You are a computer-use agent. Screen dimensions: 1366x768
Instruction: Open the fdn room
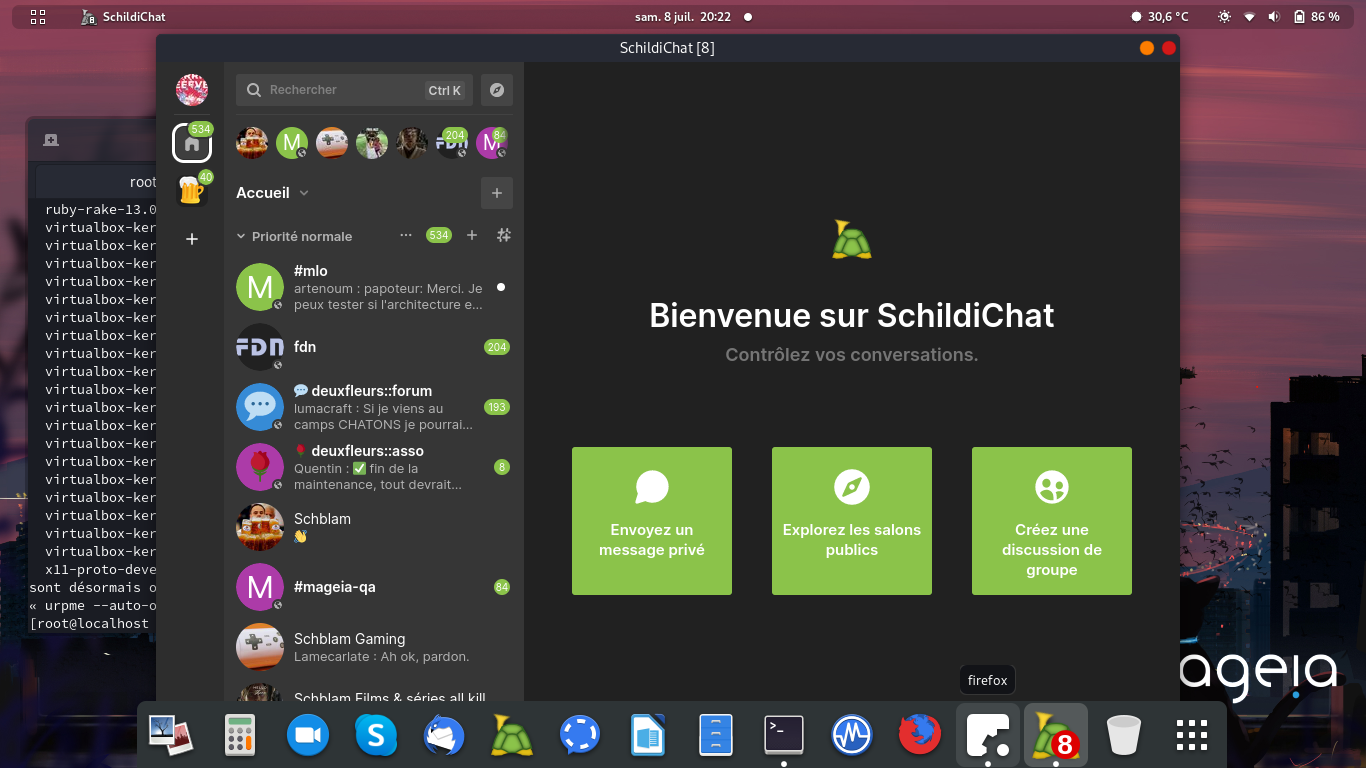pos(374,347)
